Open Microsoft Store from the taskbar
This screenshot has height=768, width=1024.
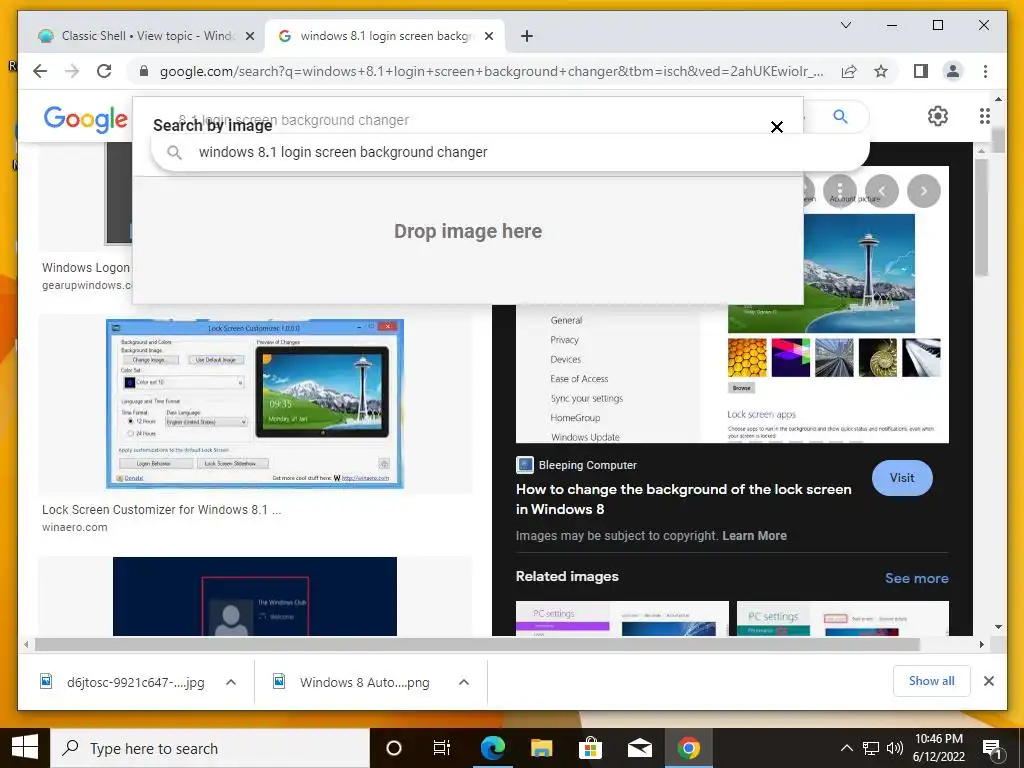tap(590, 748)
